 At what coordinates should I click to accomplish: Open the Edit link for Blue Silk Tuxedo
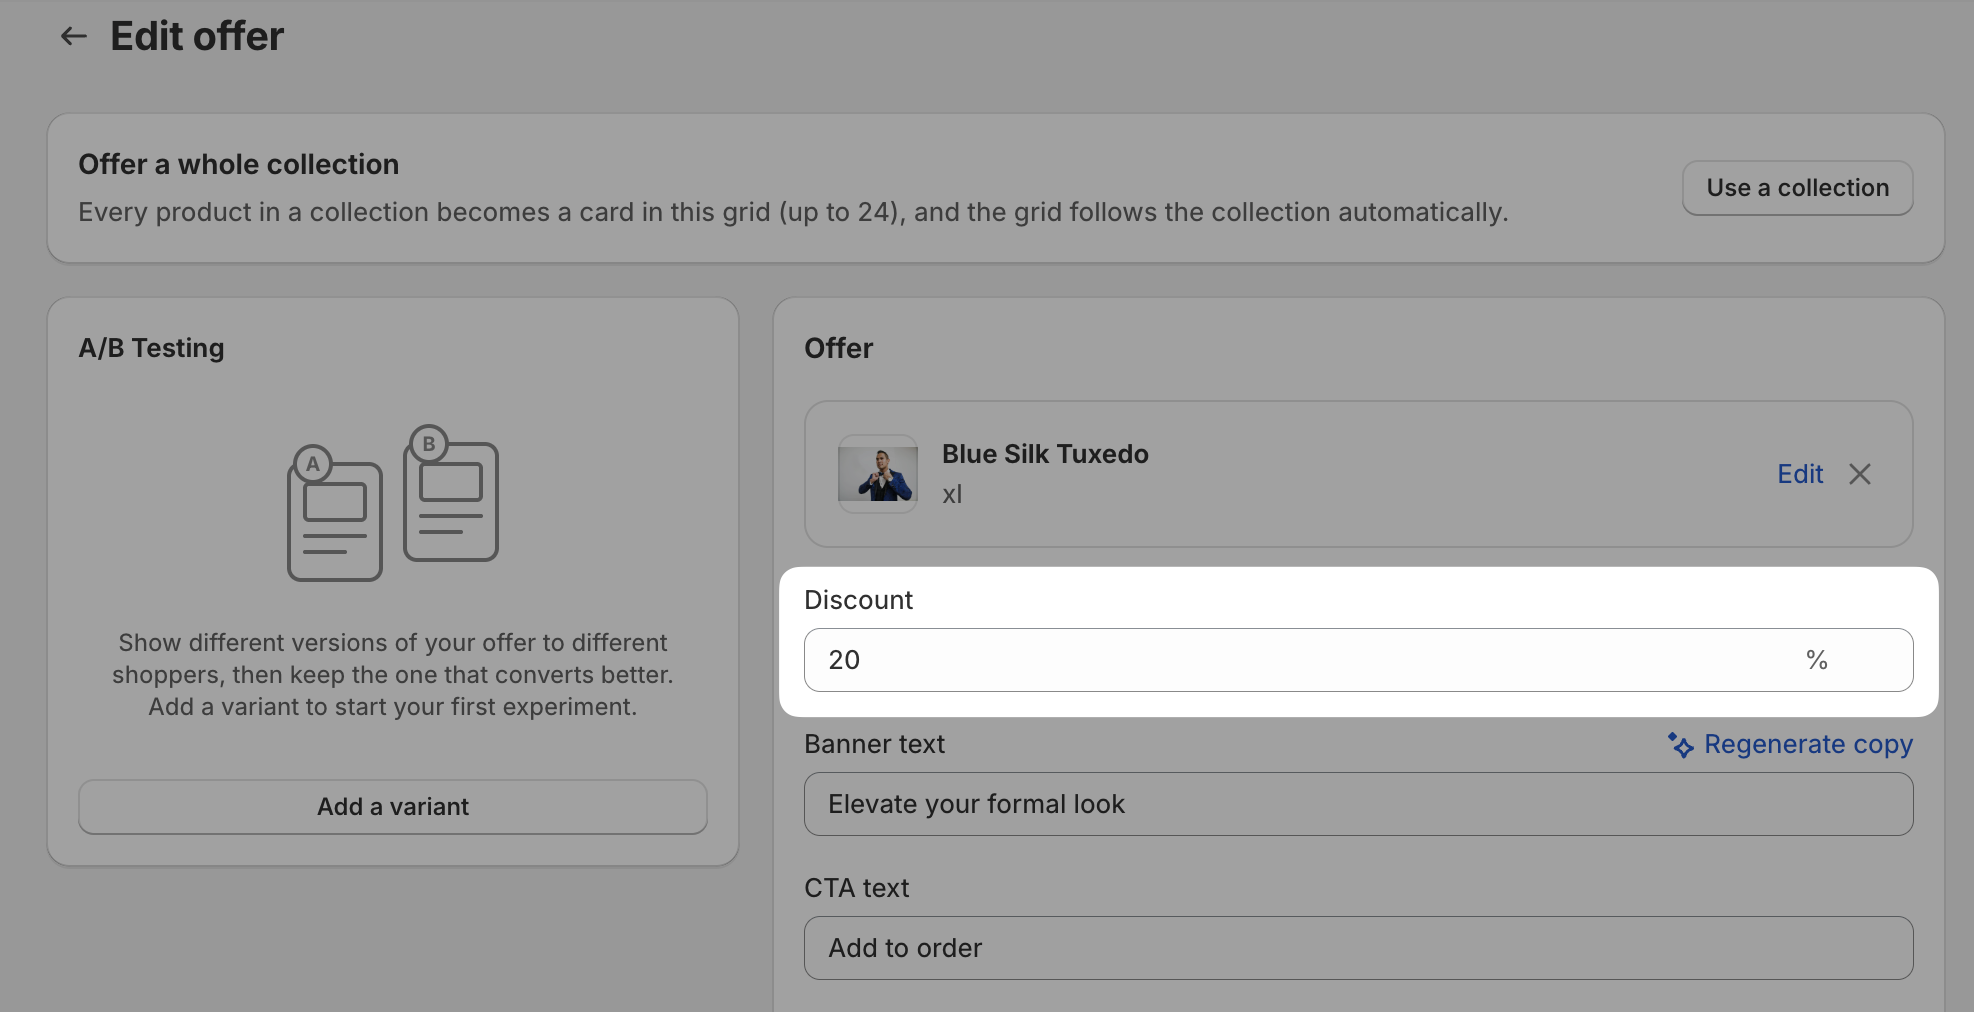1800,474
